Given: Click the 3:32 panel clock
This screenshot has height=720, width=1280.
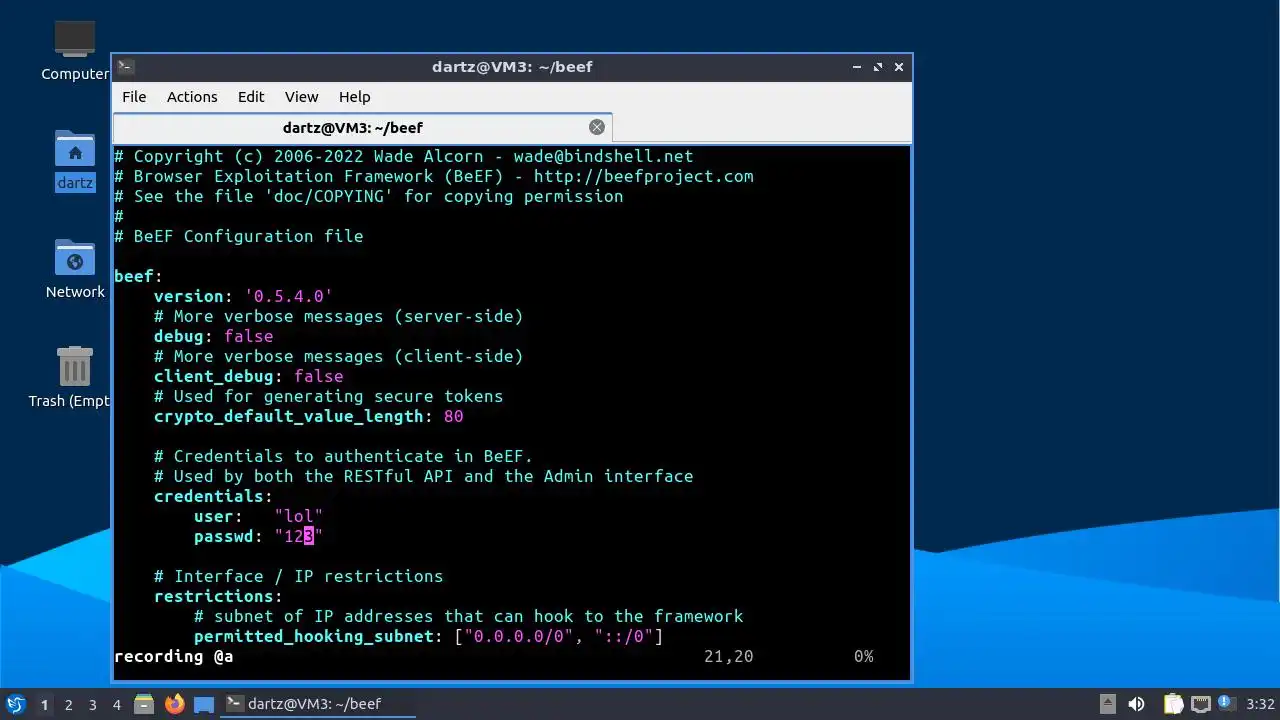Looking at the screenshot, I should coord(1260,704).
